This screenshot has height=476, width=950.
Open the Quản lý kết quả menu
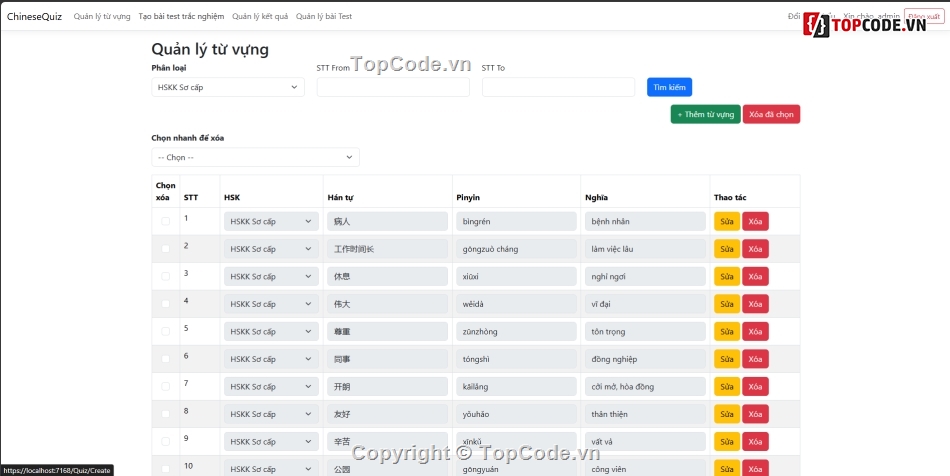tap(260, 16)
